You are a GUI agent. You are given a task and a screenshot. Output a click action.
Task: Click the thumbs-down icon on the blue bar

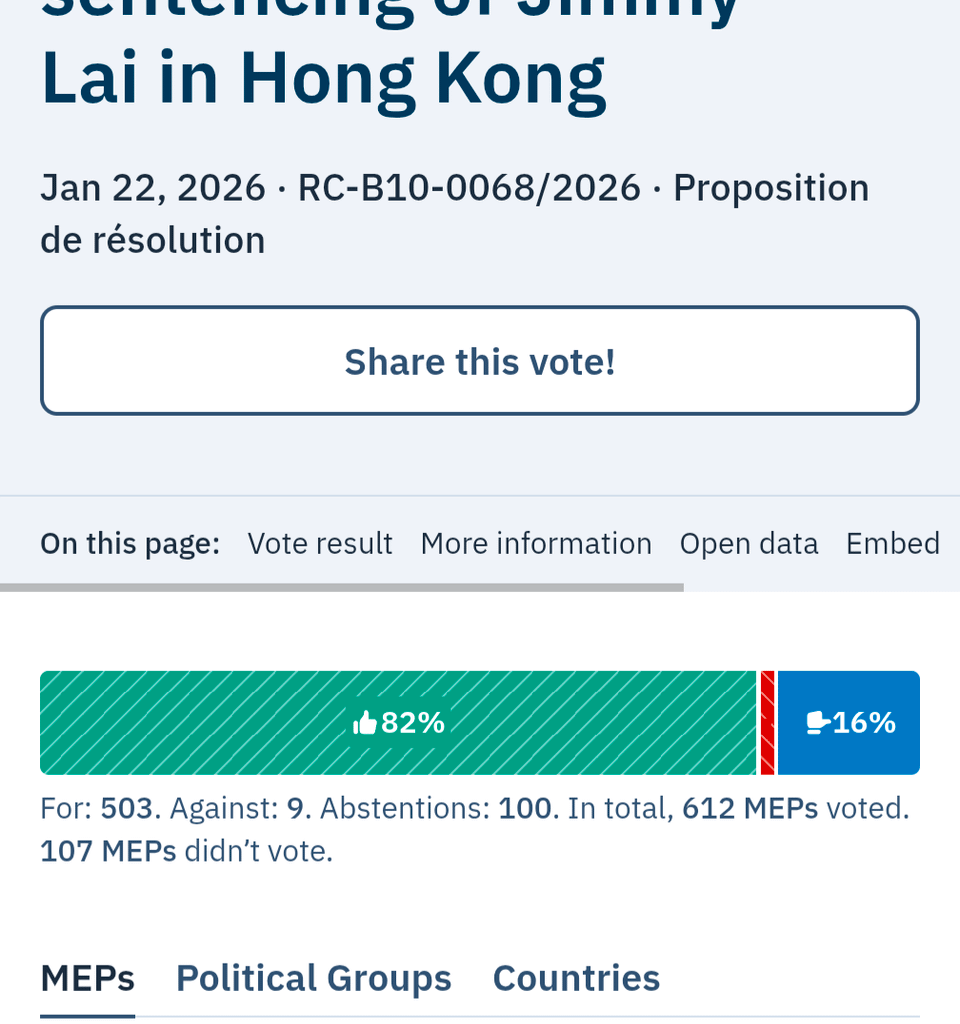click(816, 722)
